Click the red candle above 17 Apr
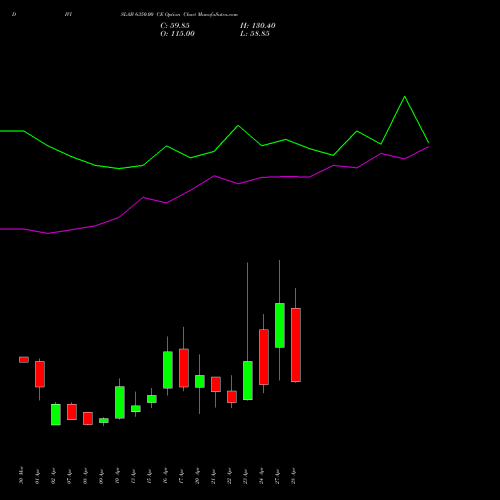Viewport: 500px width, 500px height. click(184, 368)
